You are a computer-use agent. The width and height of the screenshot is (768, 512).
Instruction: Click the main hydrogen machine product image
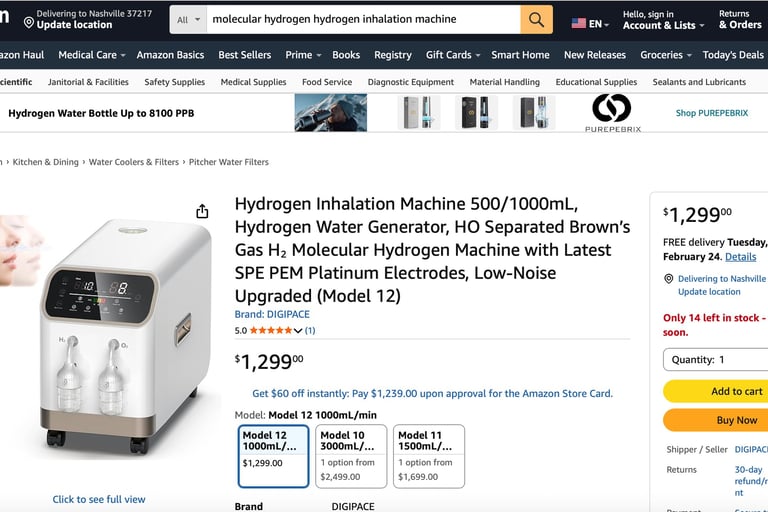[125, 338]
